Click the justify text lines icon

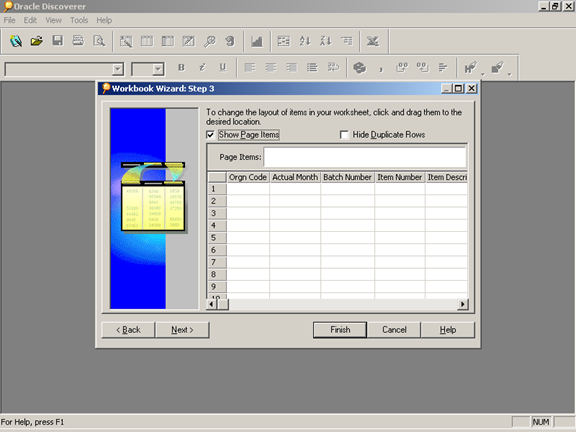312,68
